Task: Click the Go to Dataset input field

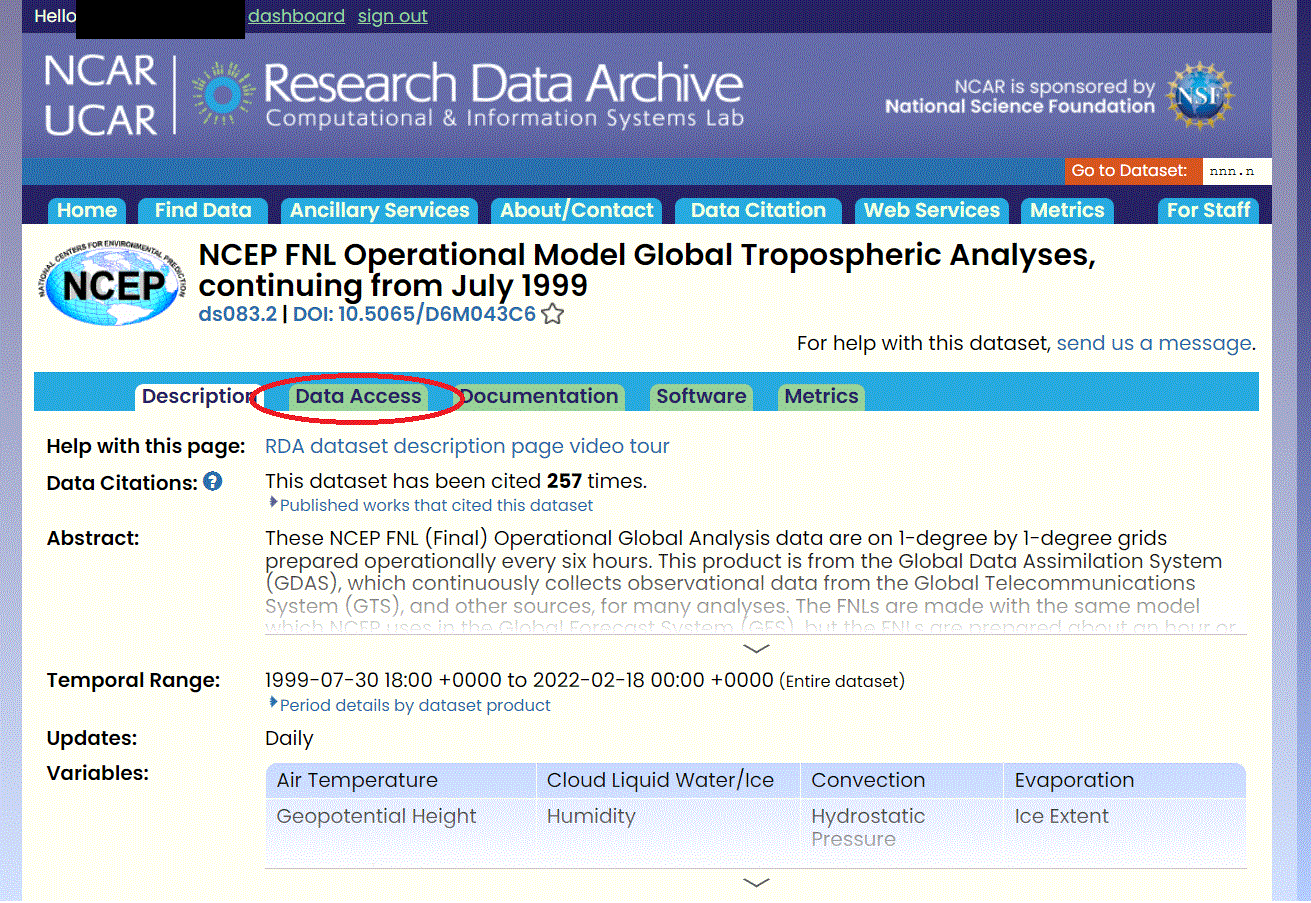Action: pyautogui.click(x=1236, y=170)
